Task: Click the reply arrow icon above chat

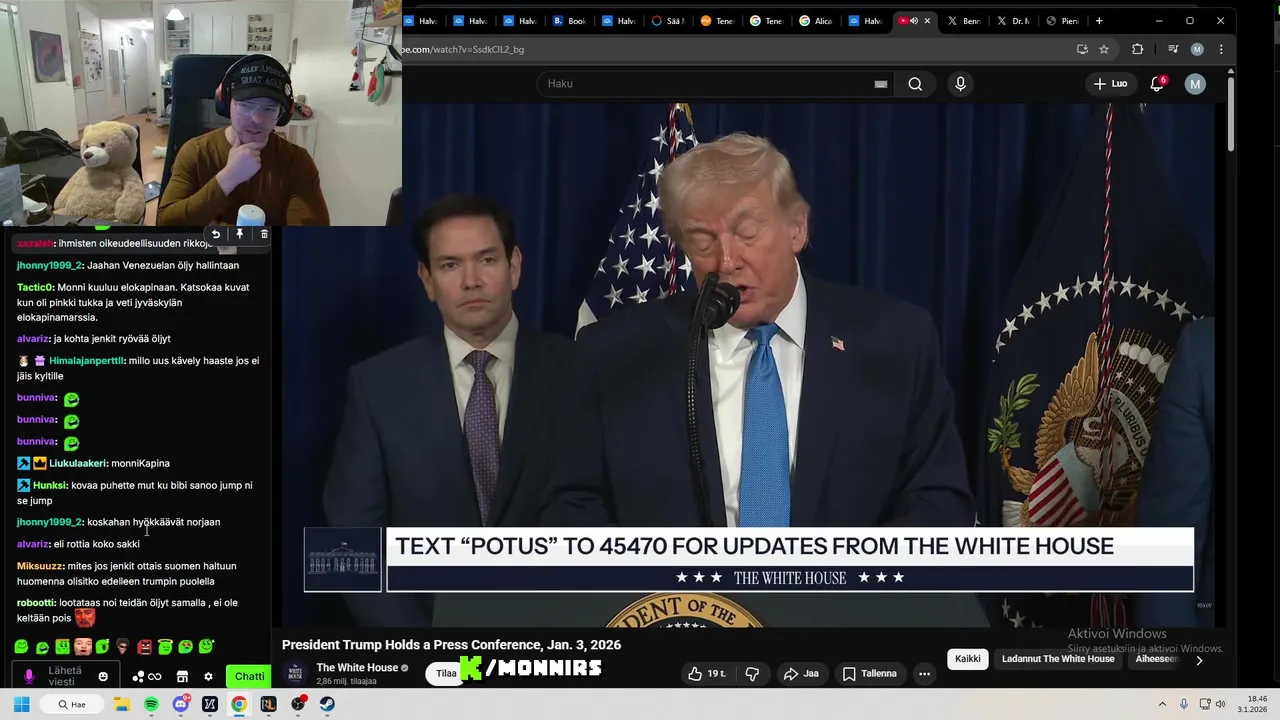Action: click(216, 234)
